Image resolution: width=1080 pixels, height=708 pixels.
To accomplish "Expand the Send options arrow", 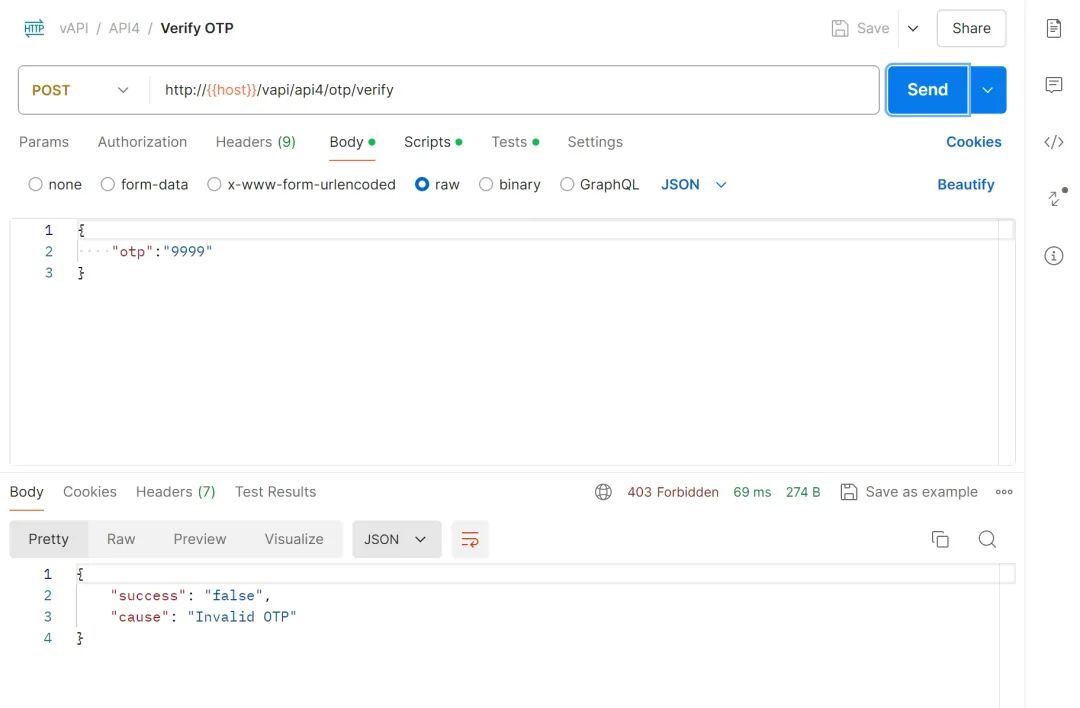I will coord(988,90).
